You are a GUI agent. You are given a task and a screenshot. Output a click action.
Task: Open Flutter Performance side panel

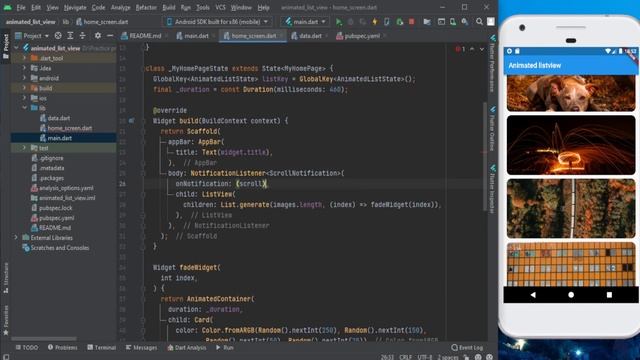(492, 63)
